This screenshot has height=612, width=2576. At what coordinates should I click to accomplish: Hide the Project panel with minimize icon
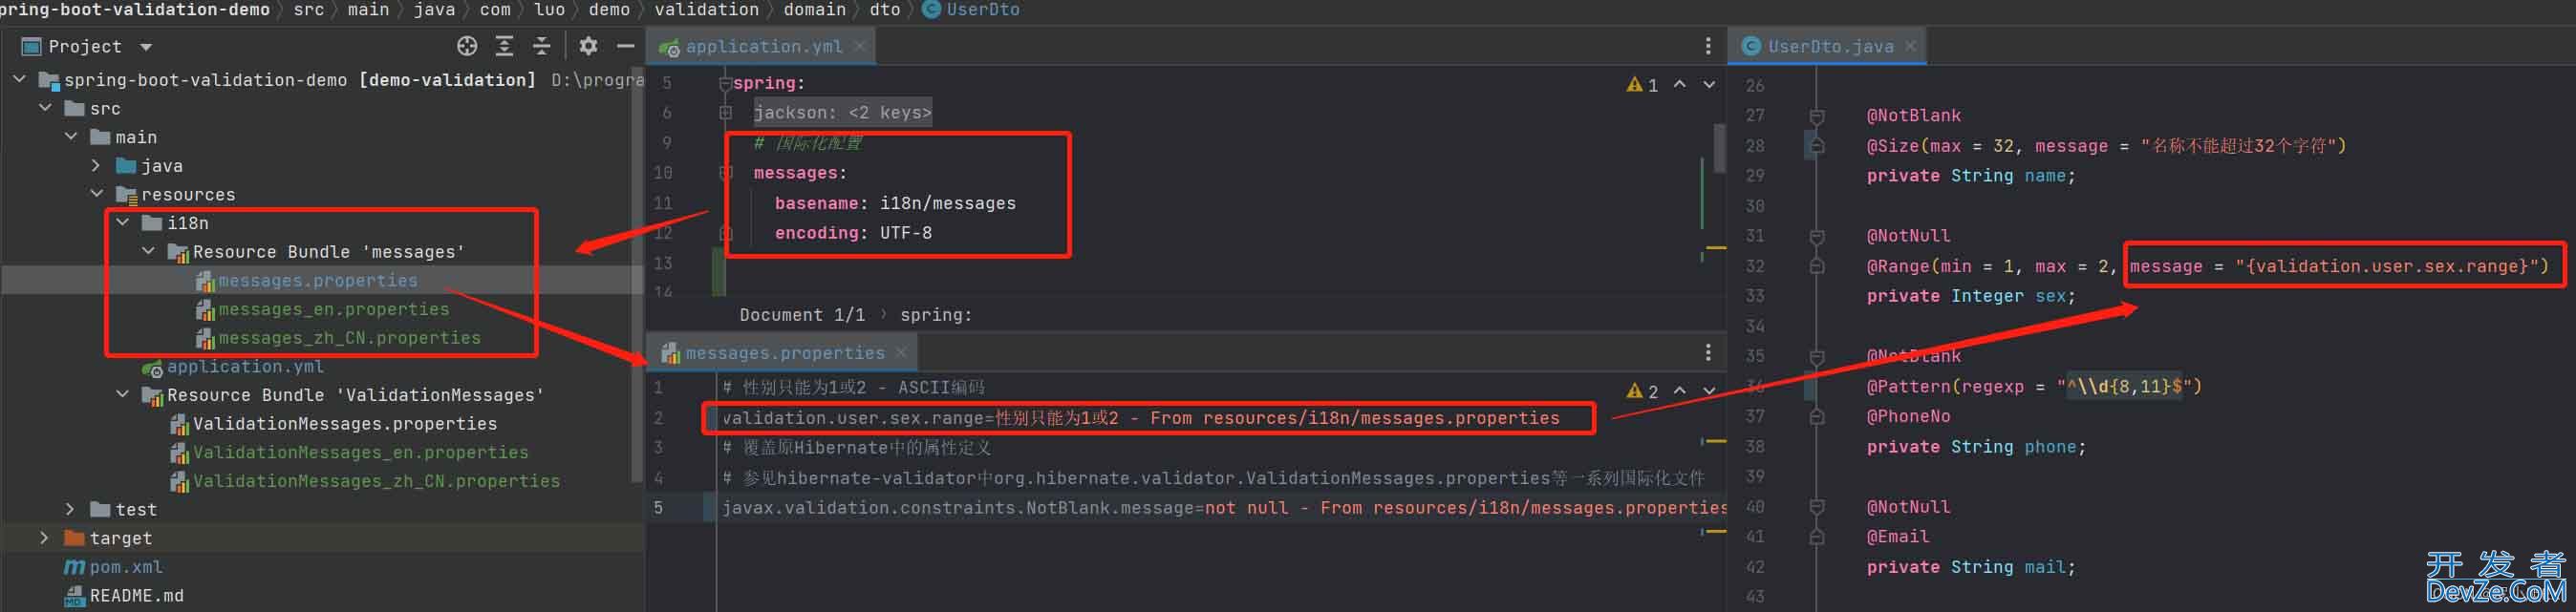(626, 46)
